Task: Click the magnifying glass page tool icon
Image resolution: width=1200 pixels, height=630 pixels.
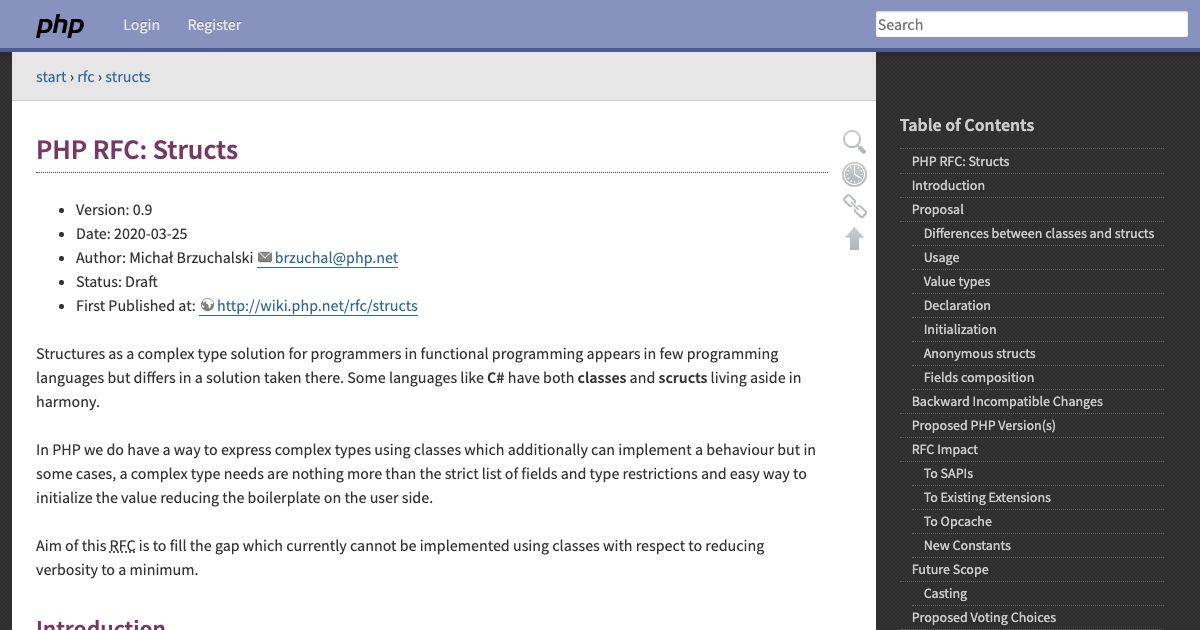Action: tap(854, 141)
